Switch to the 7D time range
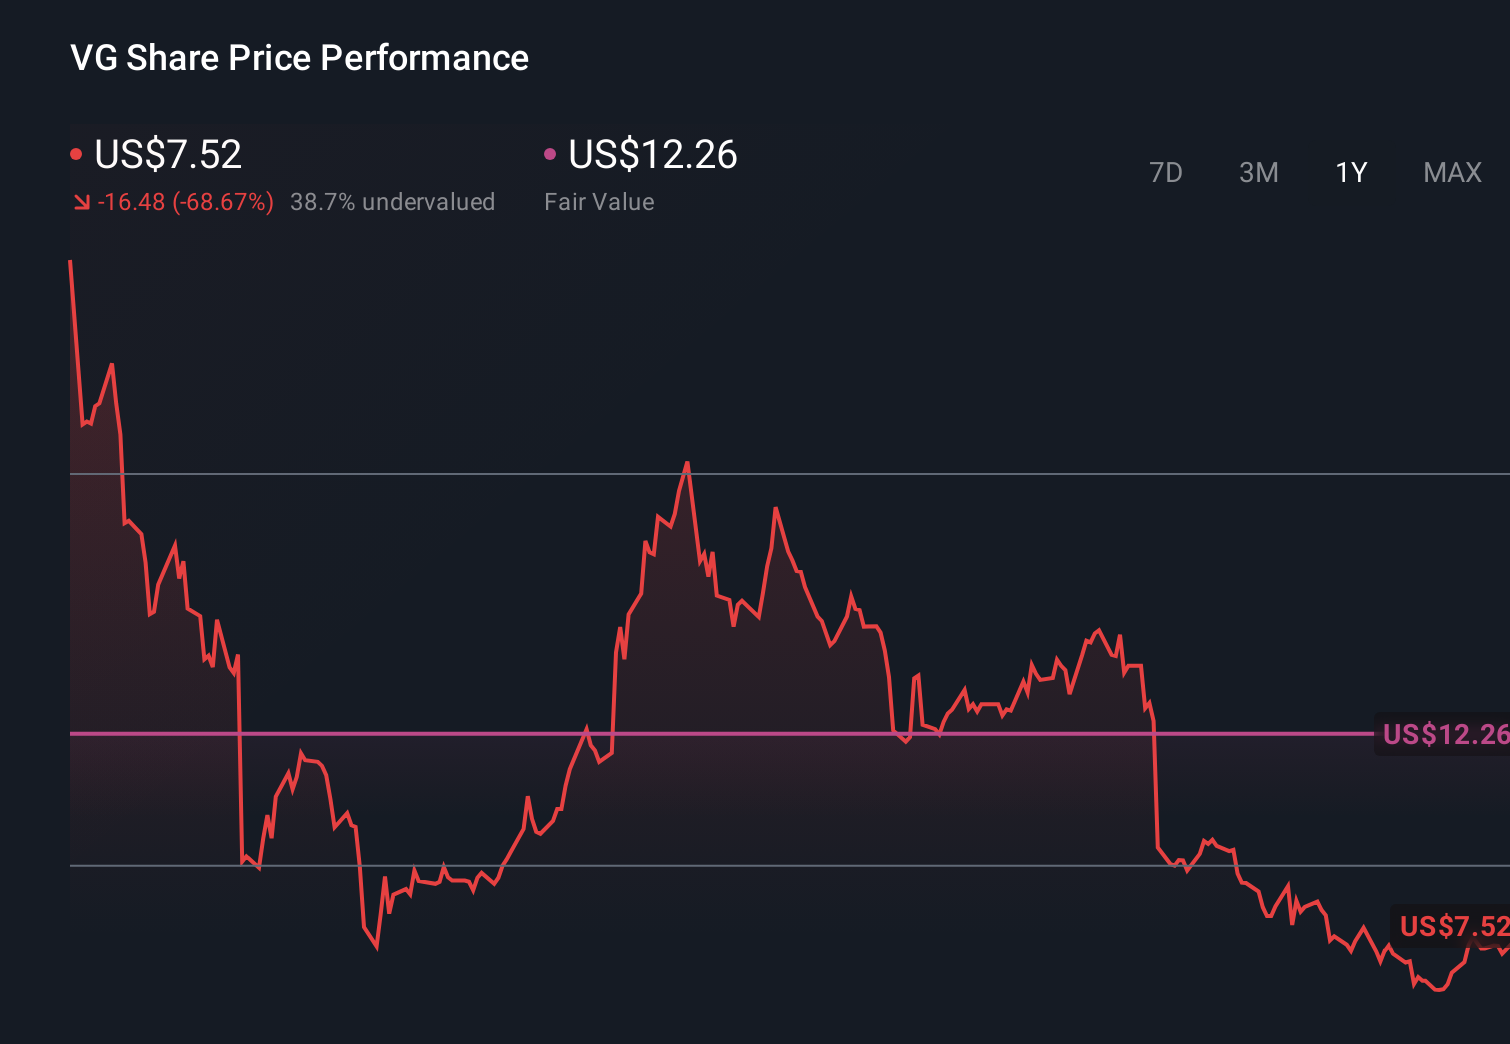 (1166, 172)
